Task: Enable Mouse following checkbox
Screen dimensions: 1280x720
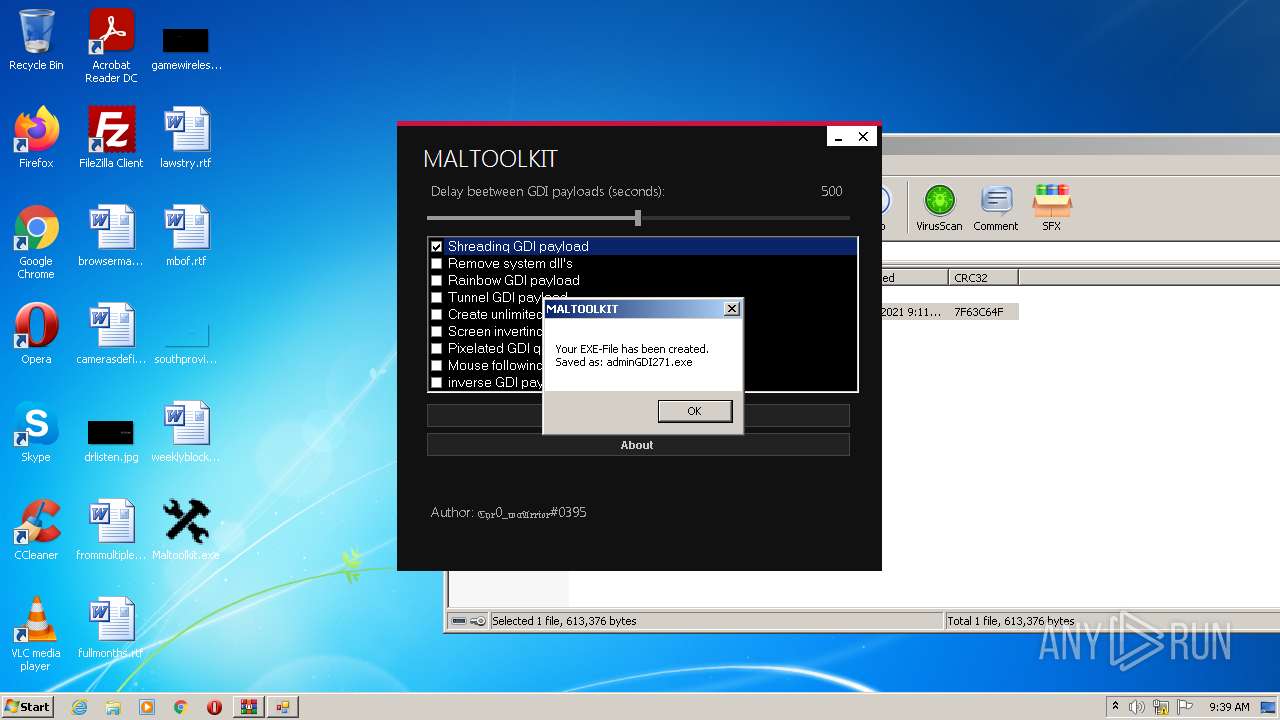Action: [x=436, y=366]
